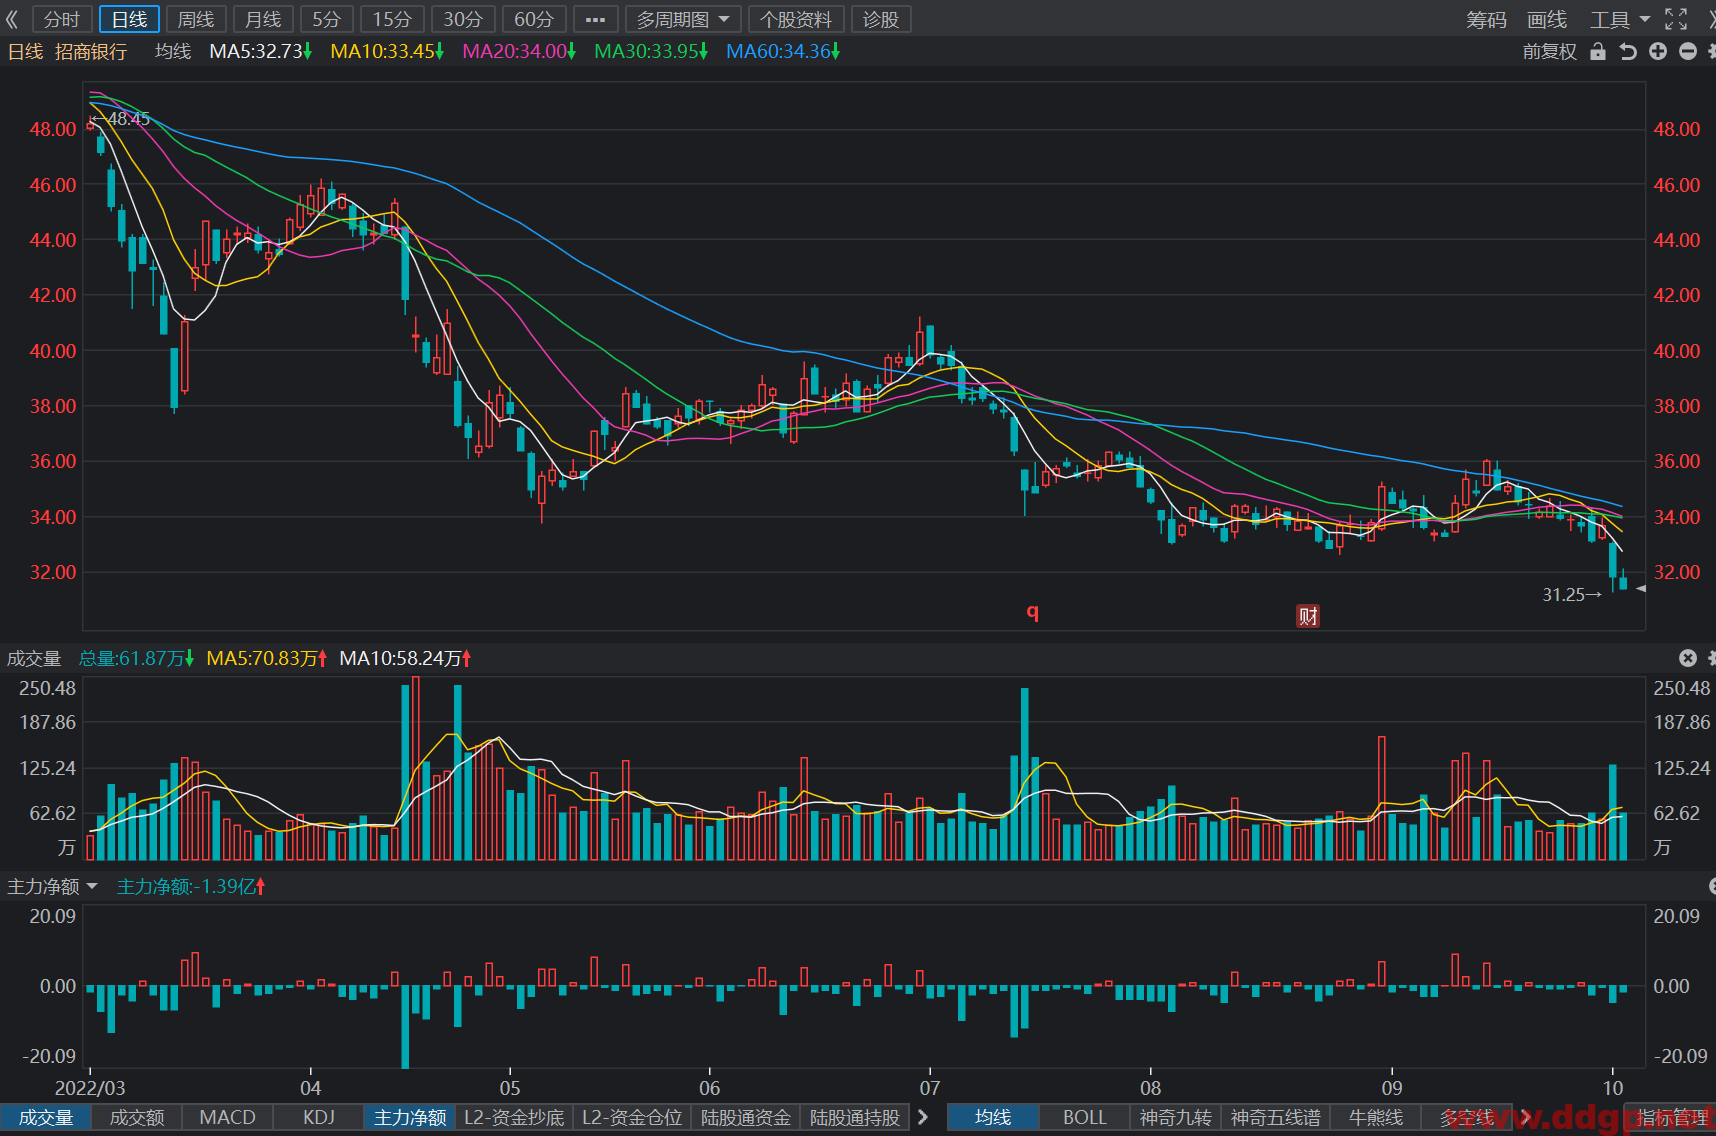Click the 诊股 diagnosis button
This screenshot has height=1136, width=1716.
(881, 19)
